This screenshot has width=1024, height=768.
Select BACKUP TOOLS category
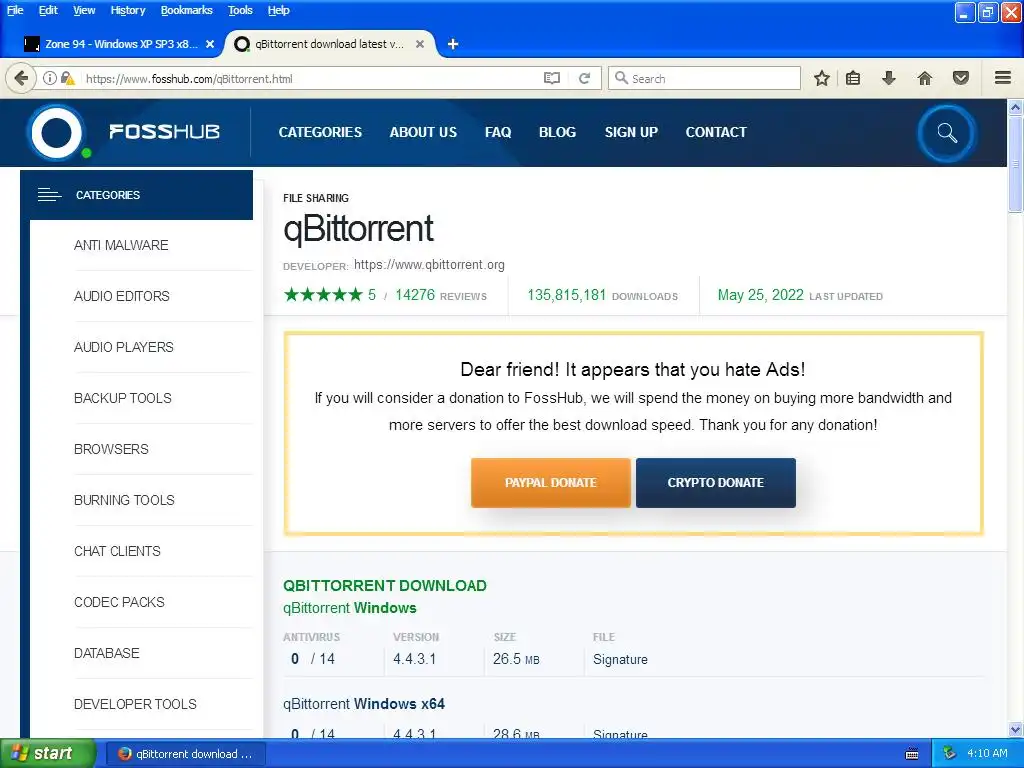tap(123, 398)
